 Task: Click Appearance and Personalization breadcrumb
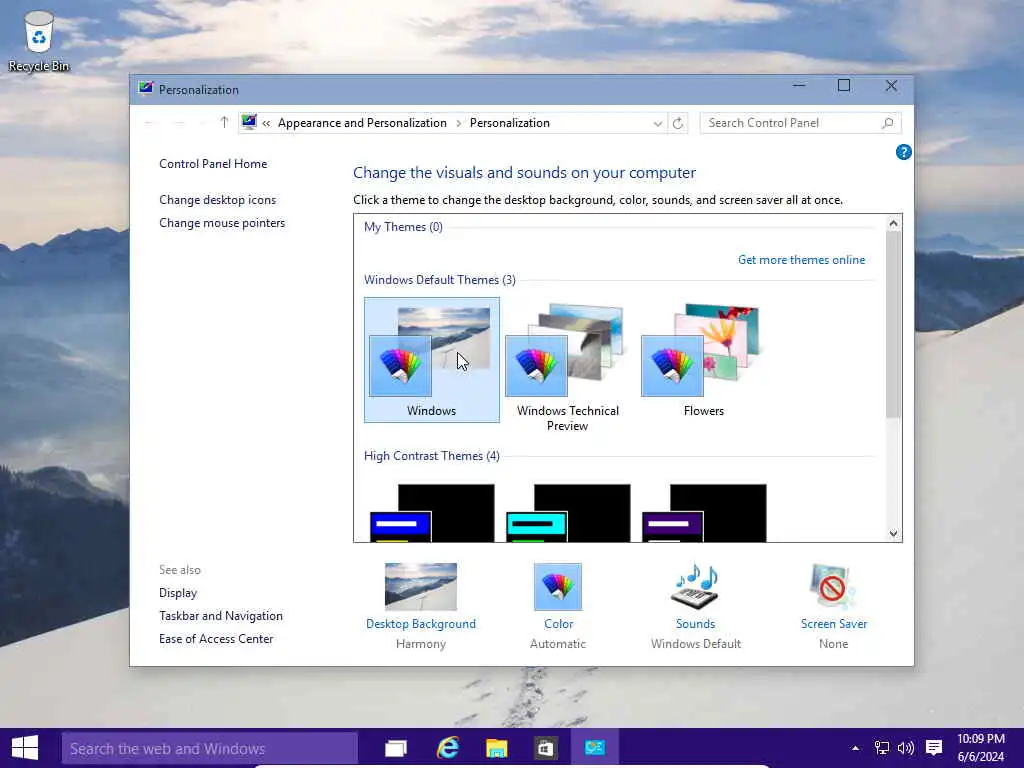tap(362, 123)
